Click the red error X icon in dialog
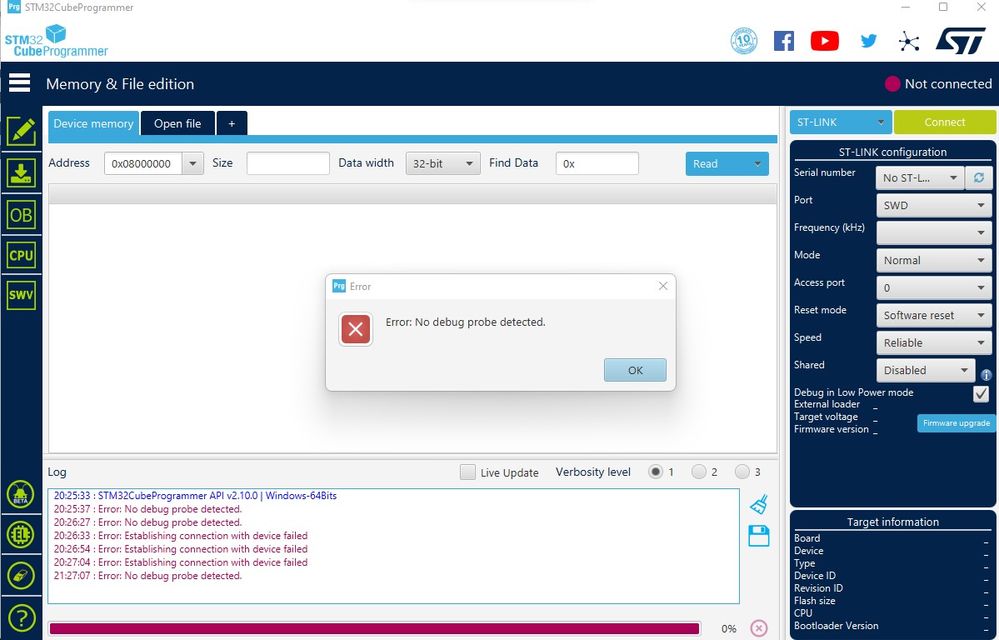Screen dimensions: 999x640 (x=356, y=329)
